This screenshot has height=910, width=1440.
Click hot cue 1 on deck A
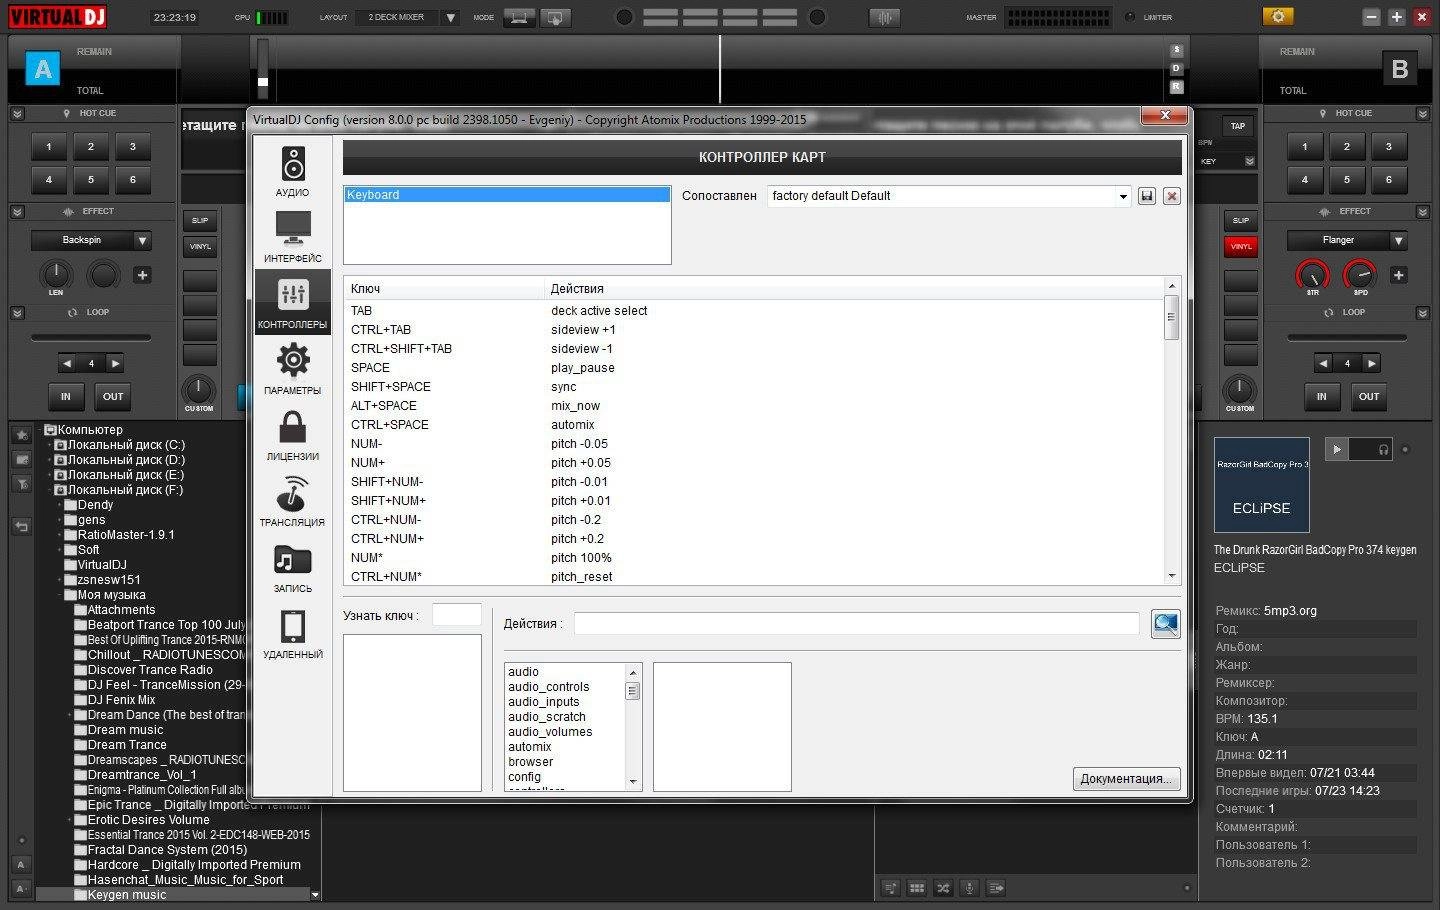[49, 147]
